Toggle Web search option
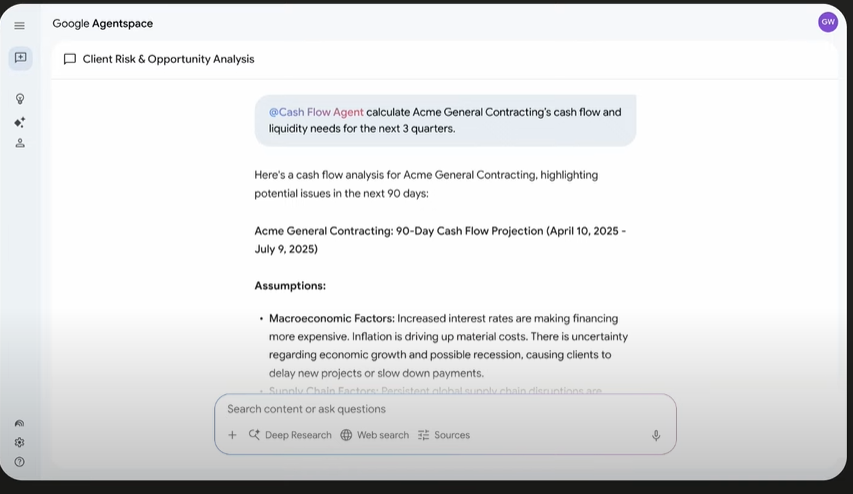The height and width of the screenshot is (494, 853). tap(375, 435)
